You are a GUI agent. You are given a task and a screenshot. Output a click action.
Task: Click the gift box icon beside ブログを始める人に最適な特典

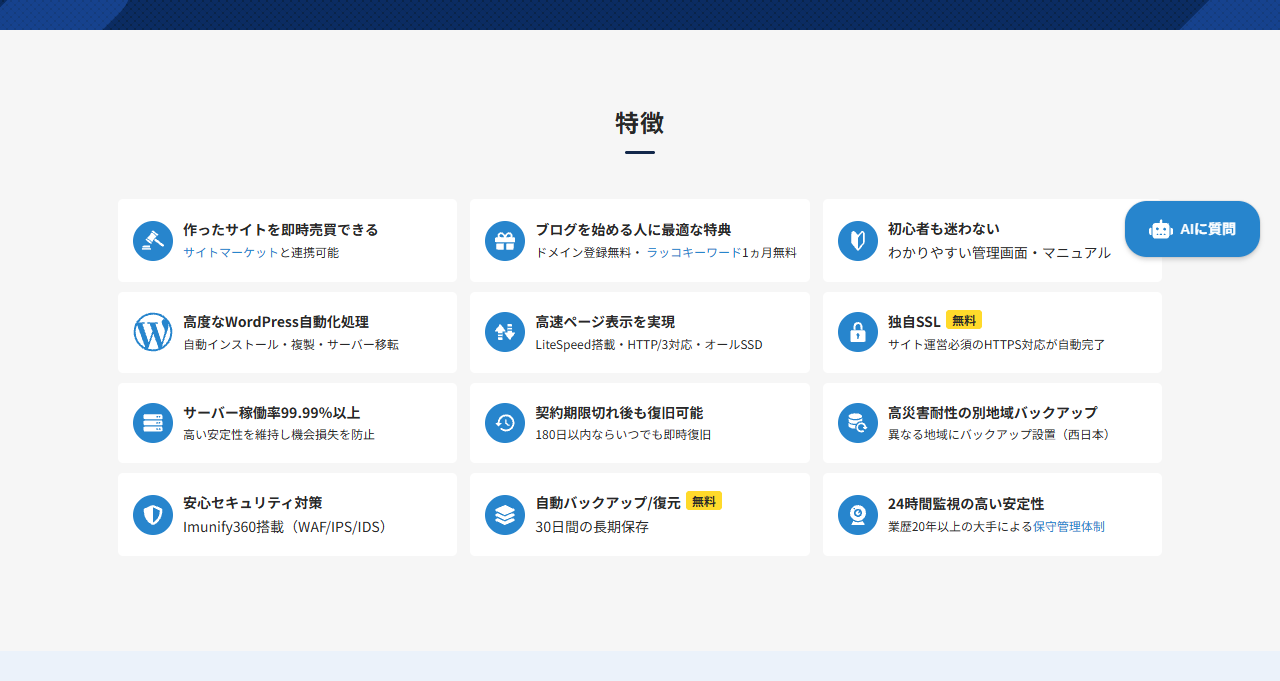pyautogui.click(x=504, y=240)
